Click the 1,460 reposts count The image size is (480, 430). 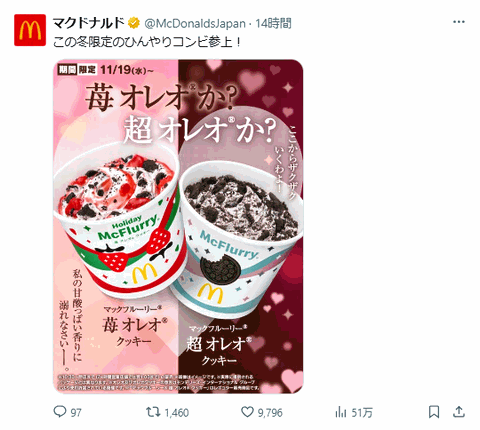(x=177, y=413)
